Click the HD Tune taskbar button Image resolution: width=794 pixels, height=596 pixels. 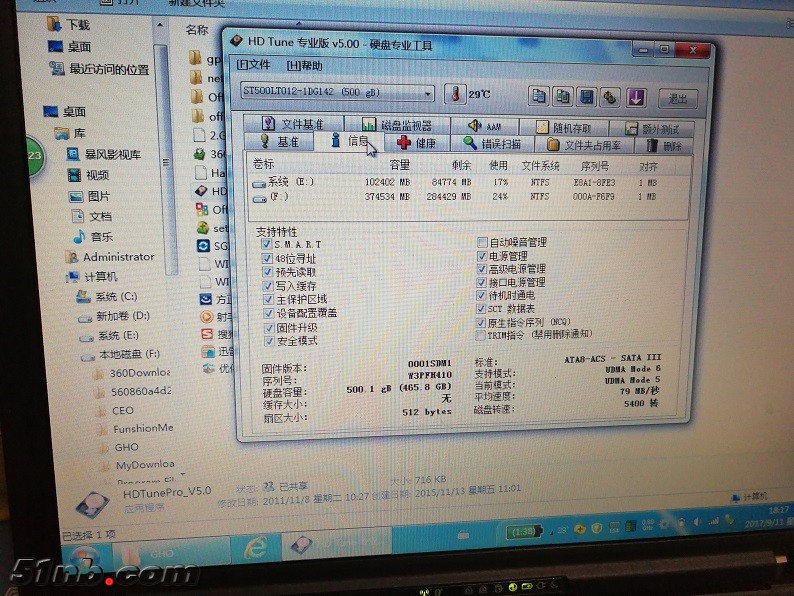(336, 543)
